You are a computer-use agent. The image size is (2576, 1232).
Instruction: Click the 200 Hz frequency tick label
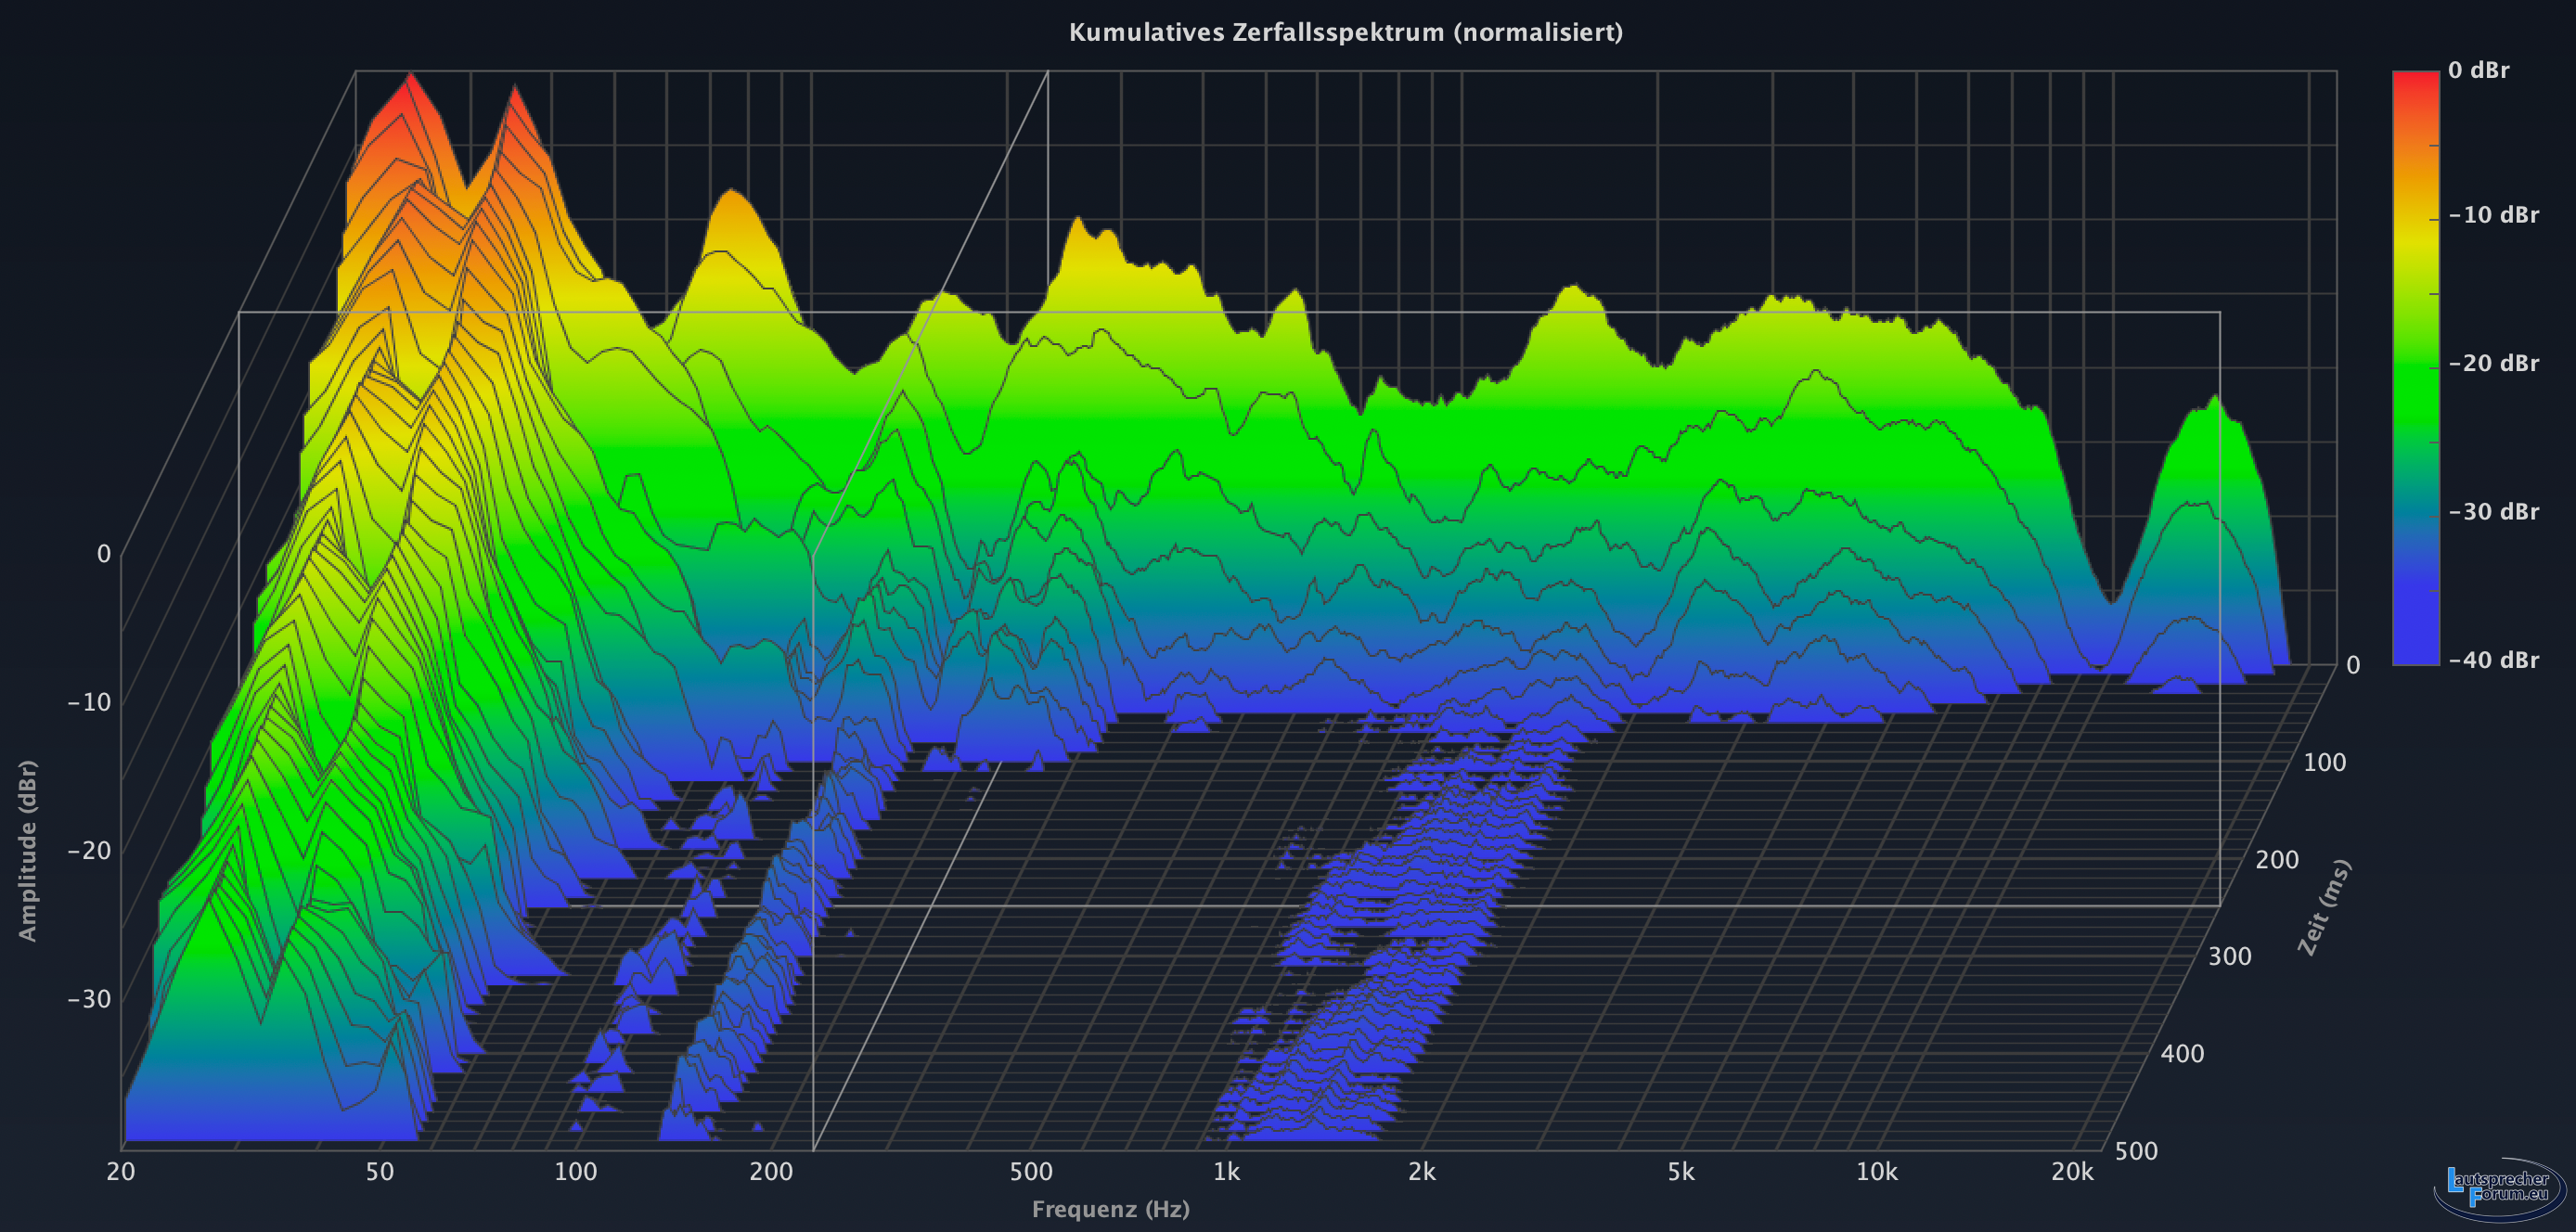coord(771,1172)
